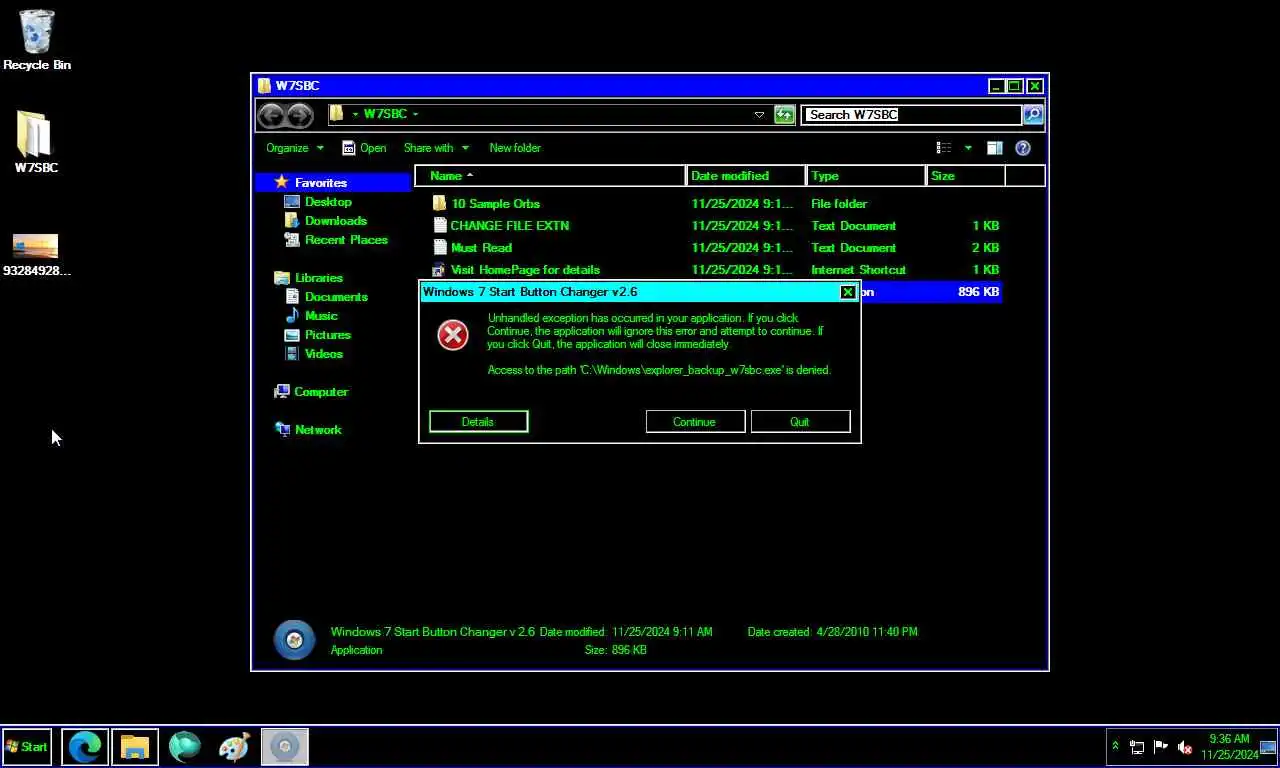This screenshot has height=768, width=1280.
Task: Click the search magnifier icon
Action: pos(1033,115)
